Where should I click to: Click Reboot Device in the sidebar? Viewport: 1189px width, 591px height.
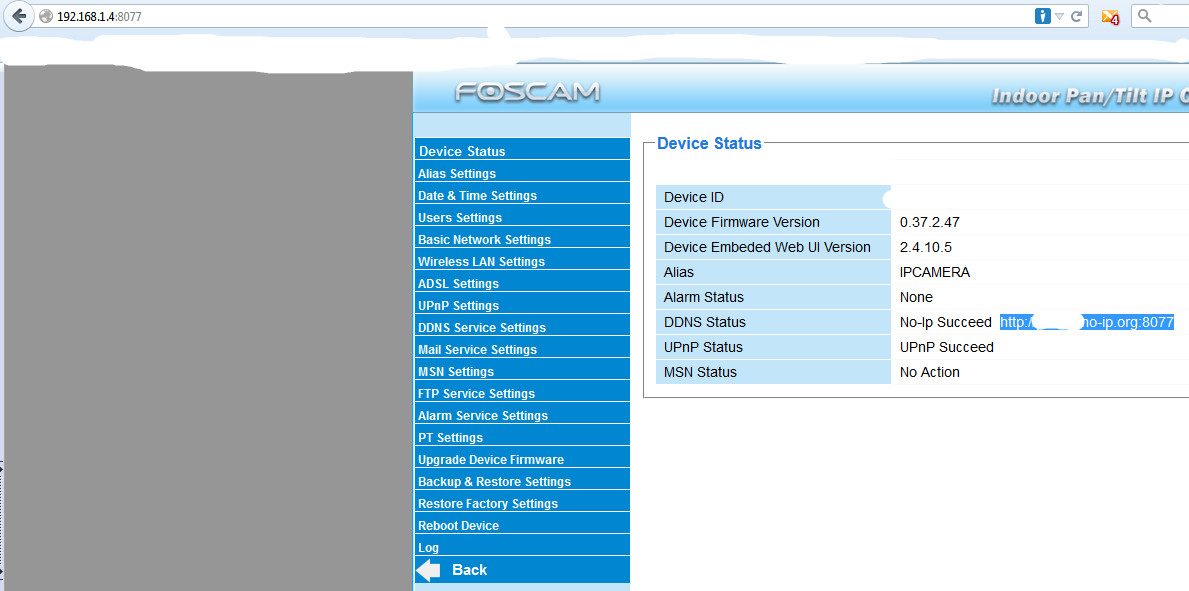[458, 526]
